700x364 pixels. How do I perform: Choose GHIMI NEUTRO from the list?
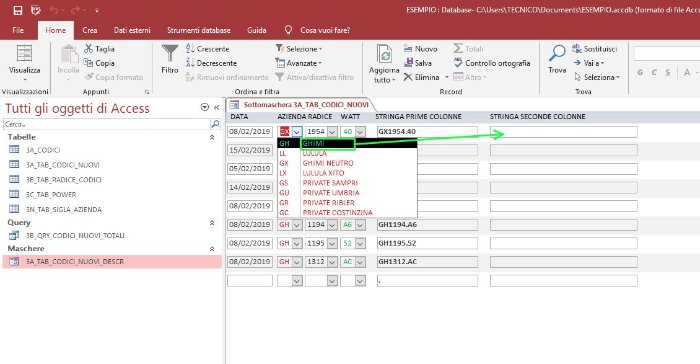click(x=347, y=163)
